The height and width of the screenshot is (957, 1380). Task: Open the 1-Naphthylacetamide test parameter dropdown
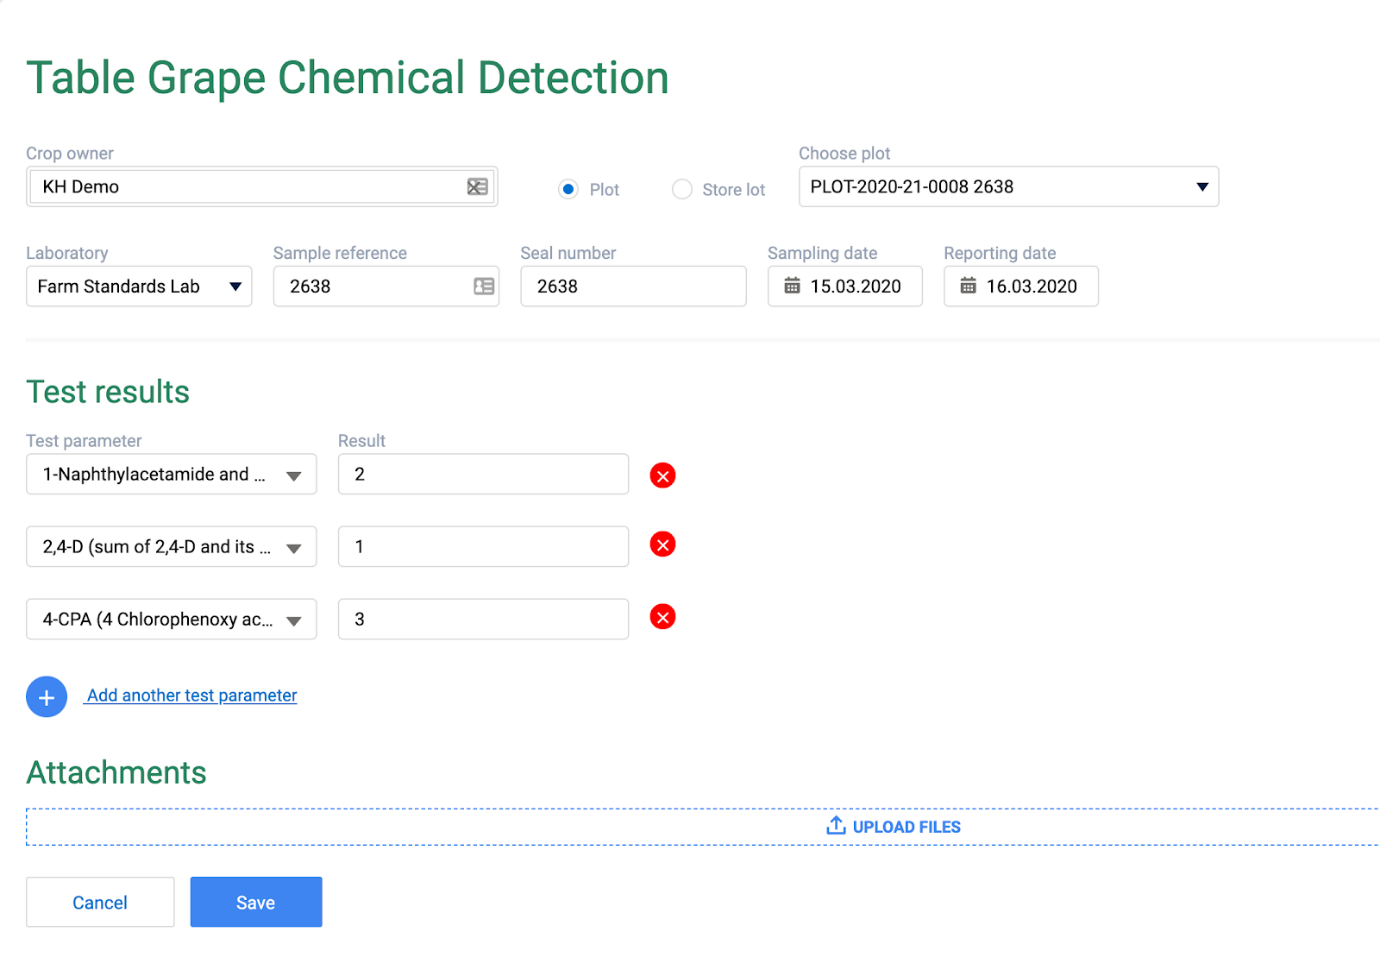pyautogui.click(x=171, y=474)
